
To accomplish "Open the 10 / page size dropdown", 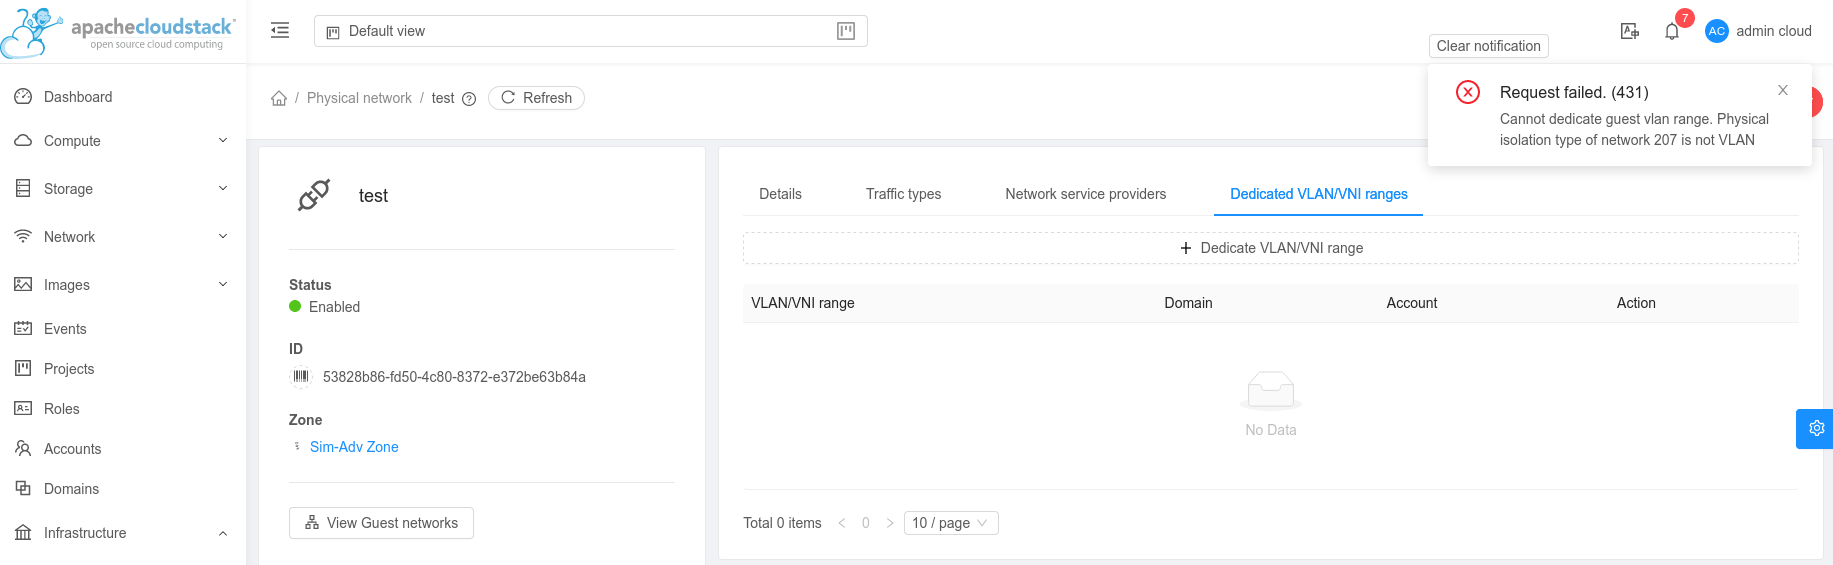I will point(951,523).
